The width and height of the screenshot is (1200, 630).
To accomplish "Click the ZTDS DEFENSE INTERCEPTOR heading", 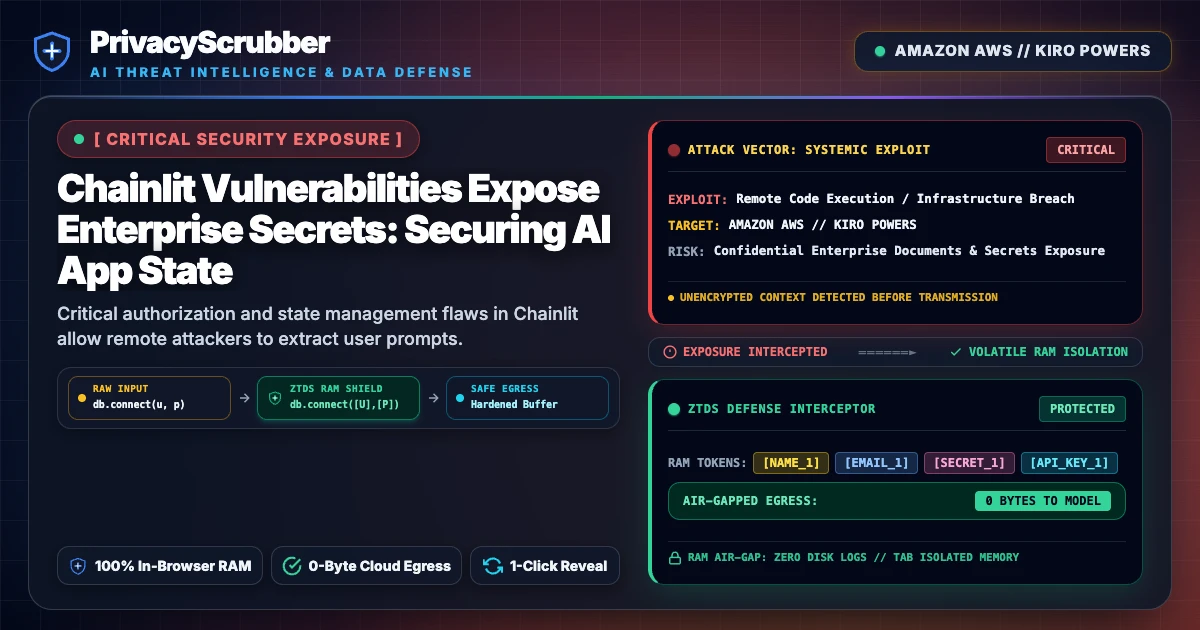I will click(781, 409).
